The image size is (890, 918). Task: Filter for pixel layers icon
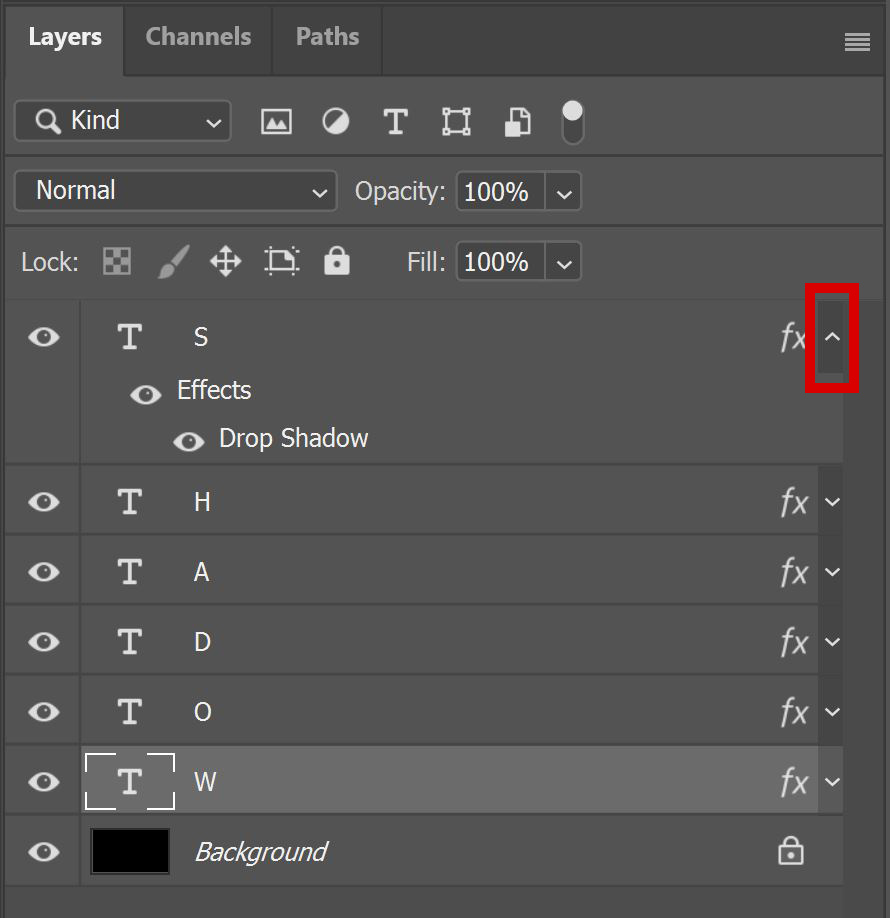click(x=276, y=122)
